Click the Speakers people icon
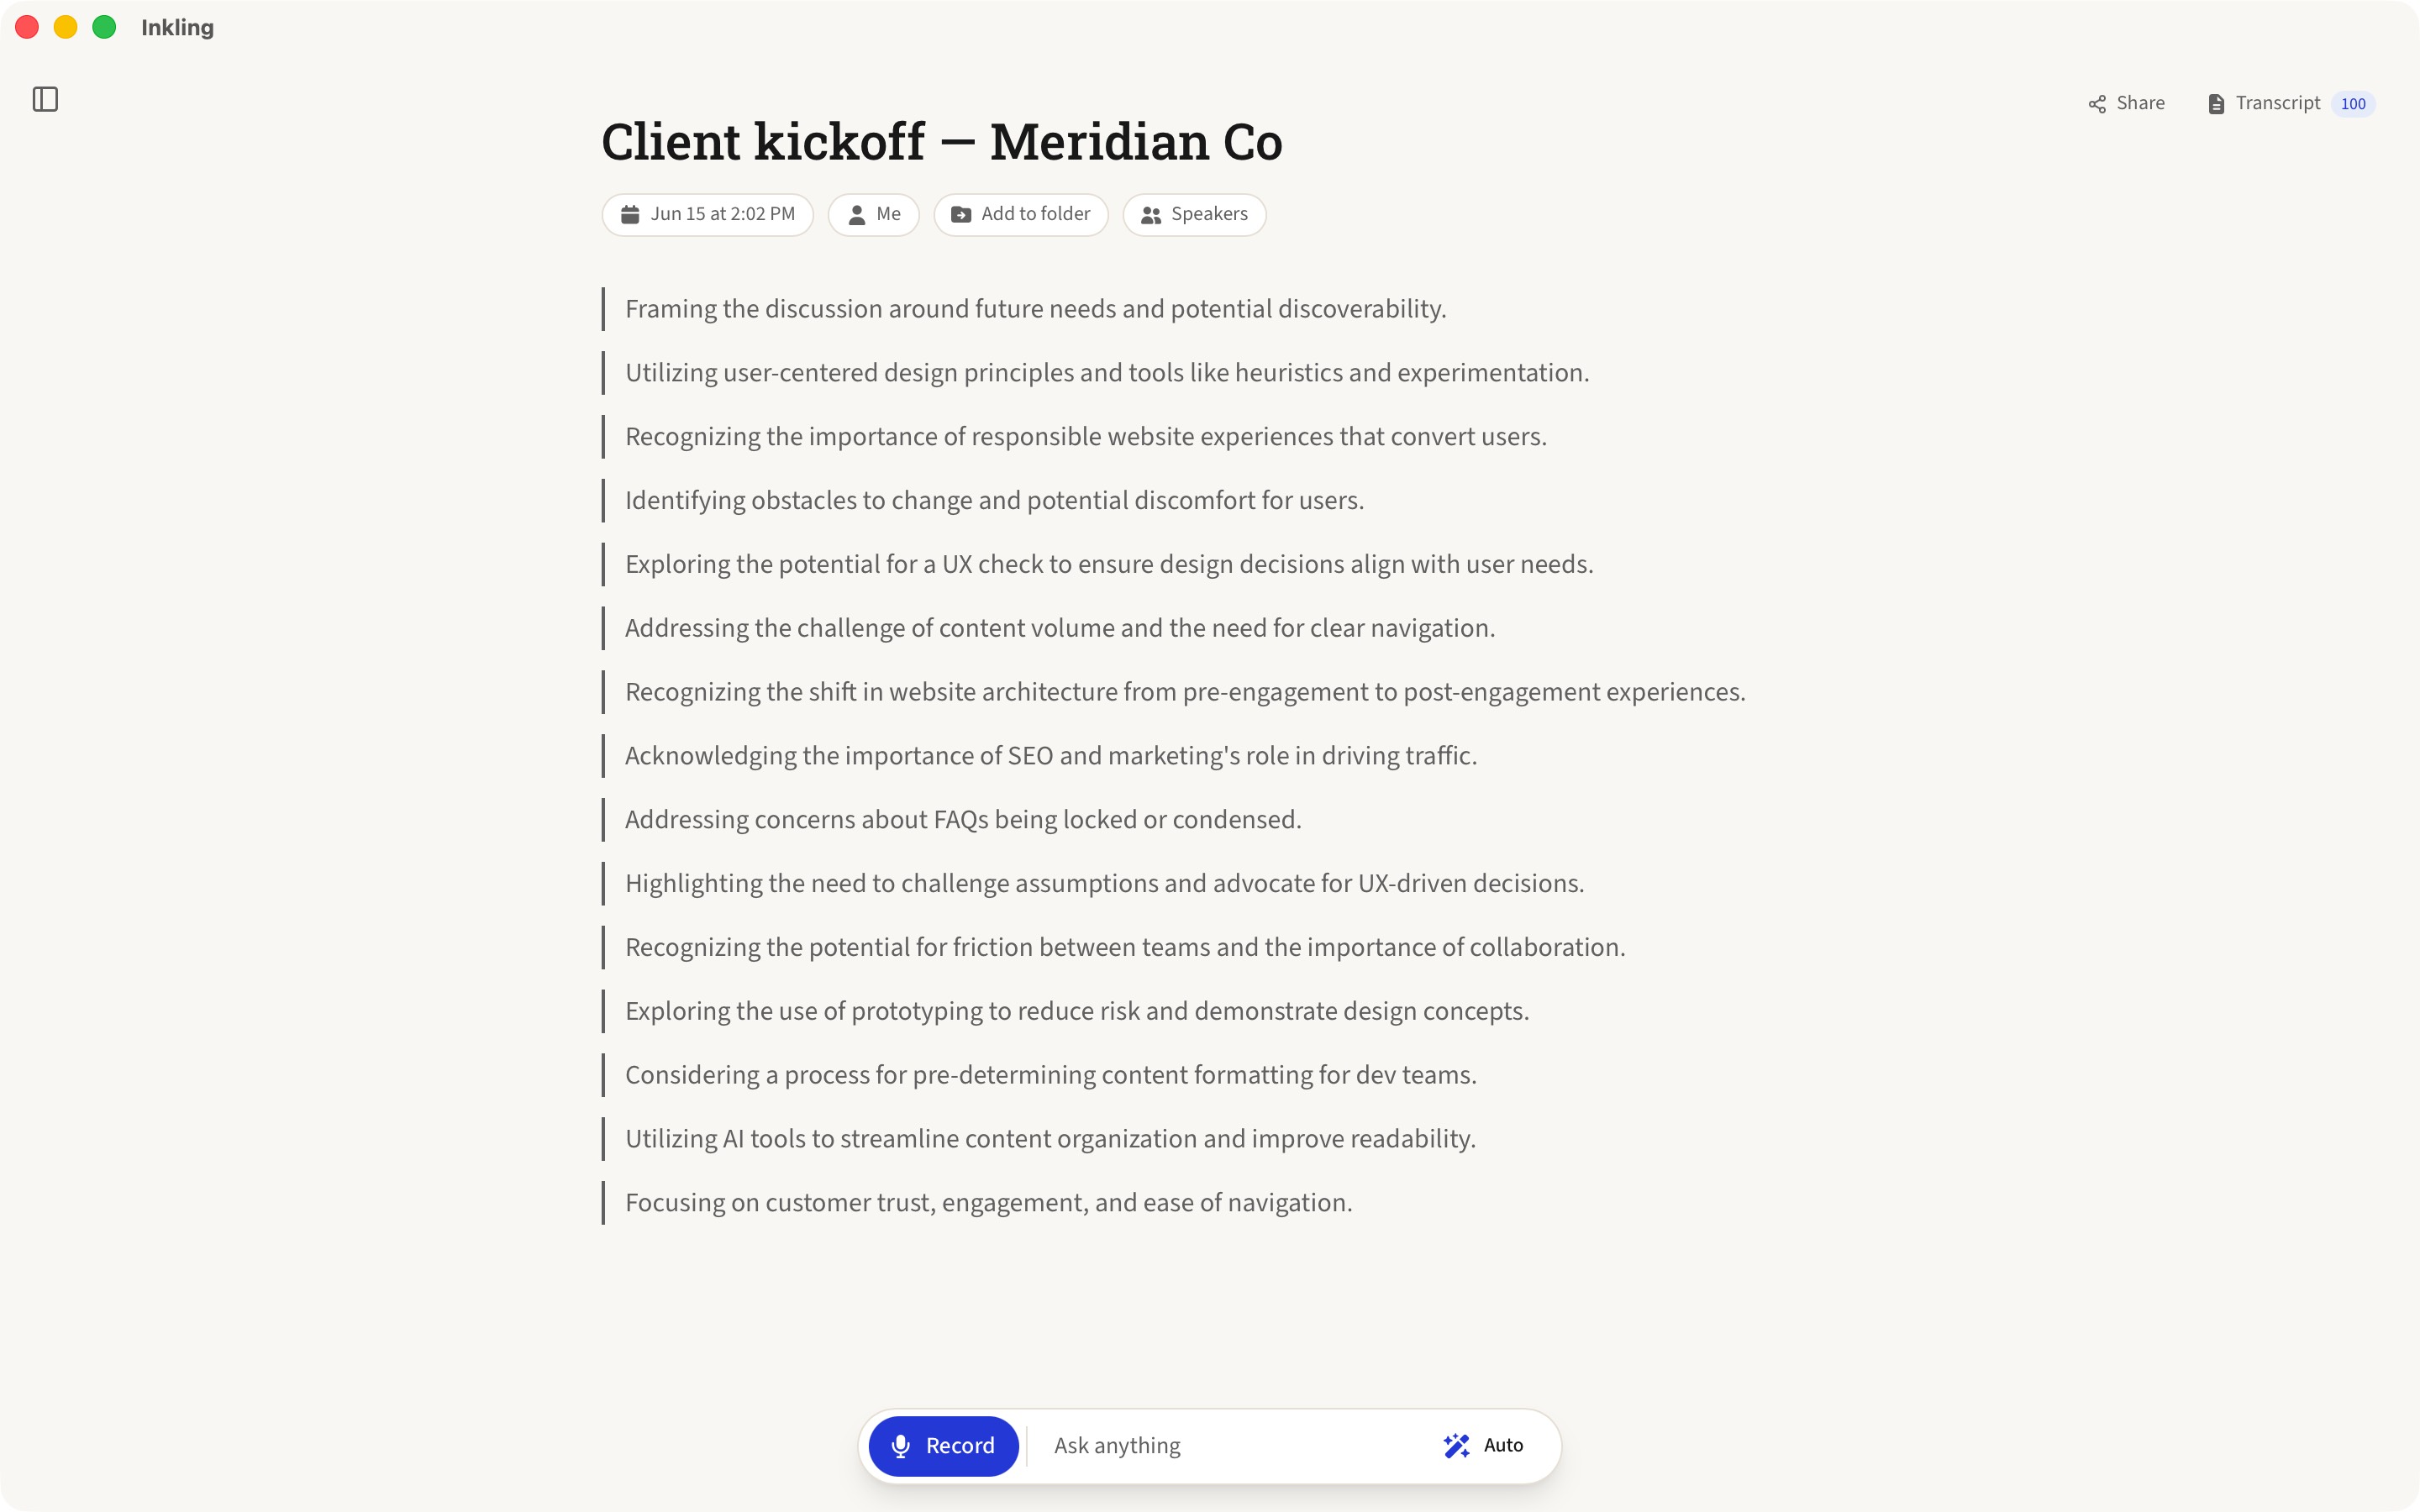Image resolution: width=2420 pixels, height=1512 pixels. pyautogui.click(x=1151, y=215)
